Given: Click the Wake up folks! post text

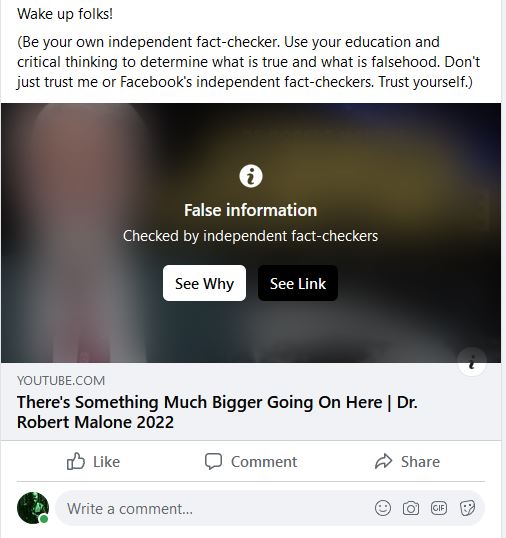Looking at the screenshot, I should 65,14.
